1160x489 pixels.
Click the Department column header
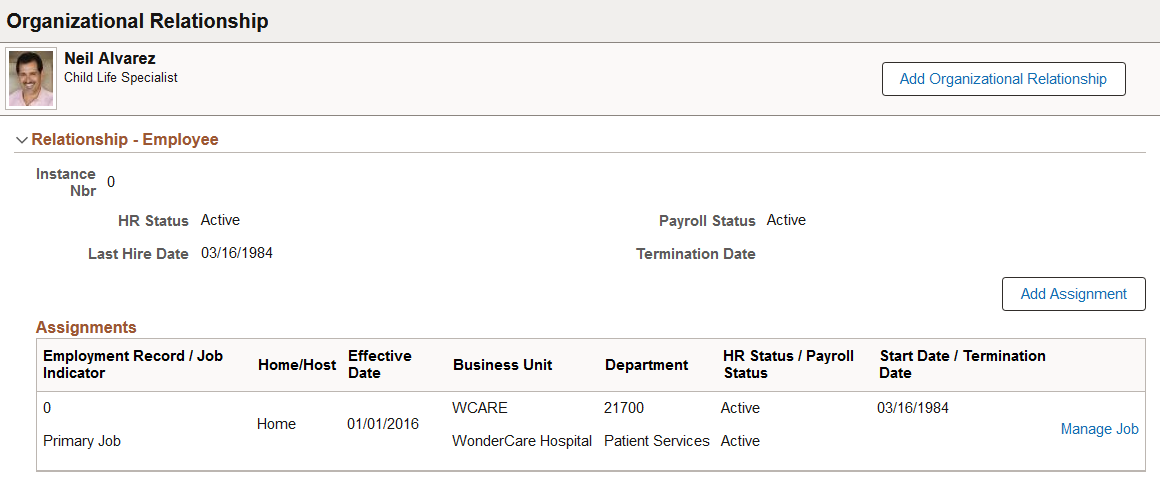tap(647, 365)
